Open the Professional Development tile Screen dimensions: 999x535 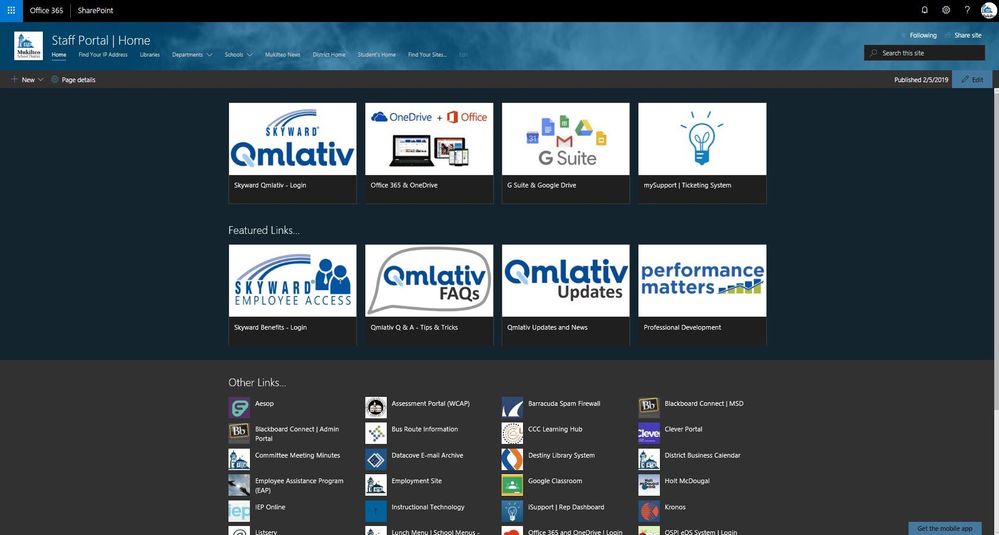[x=702, y=295]
